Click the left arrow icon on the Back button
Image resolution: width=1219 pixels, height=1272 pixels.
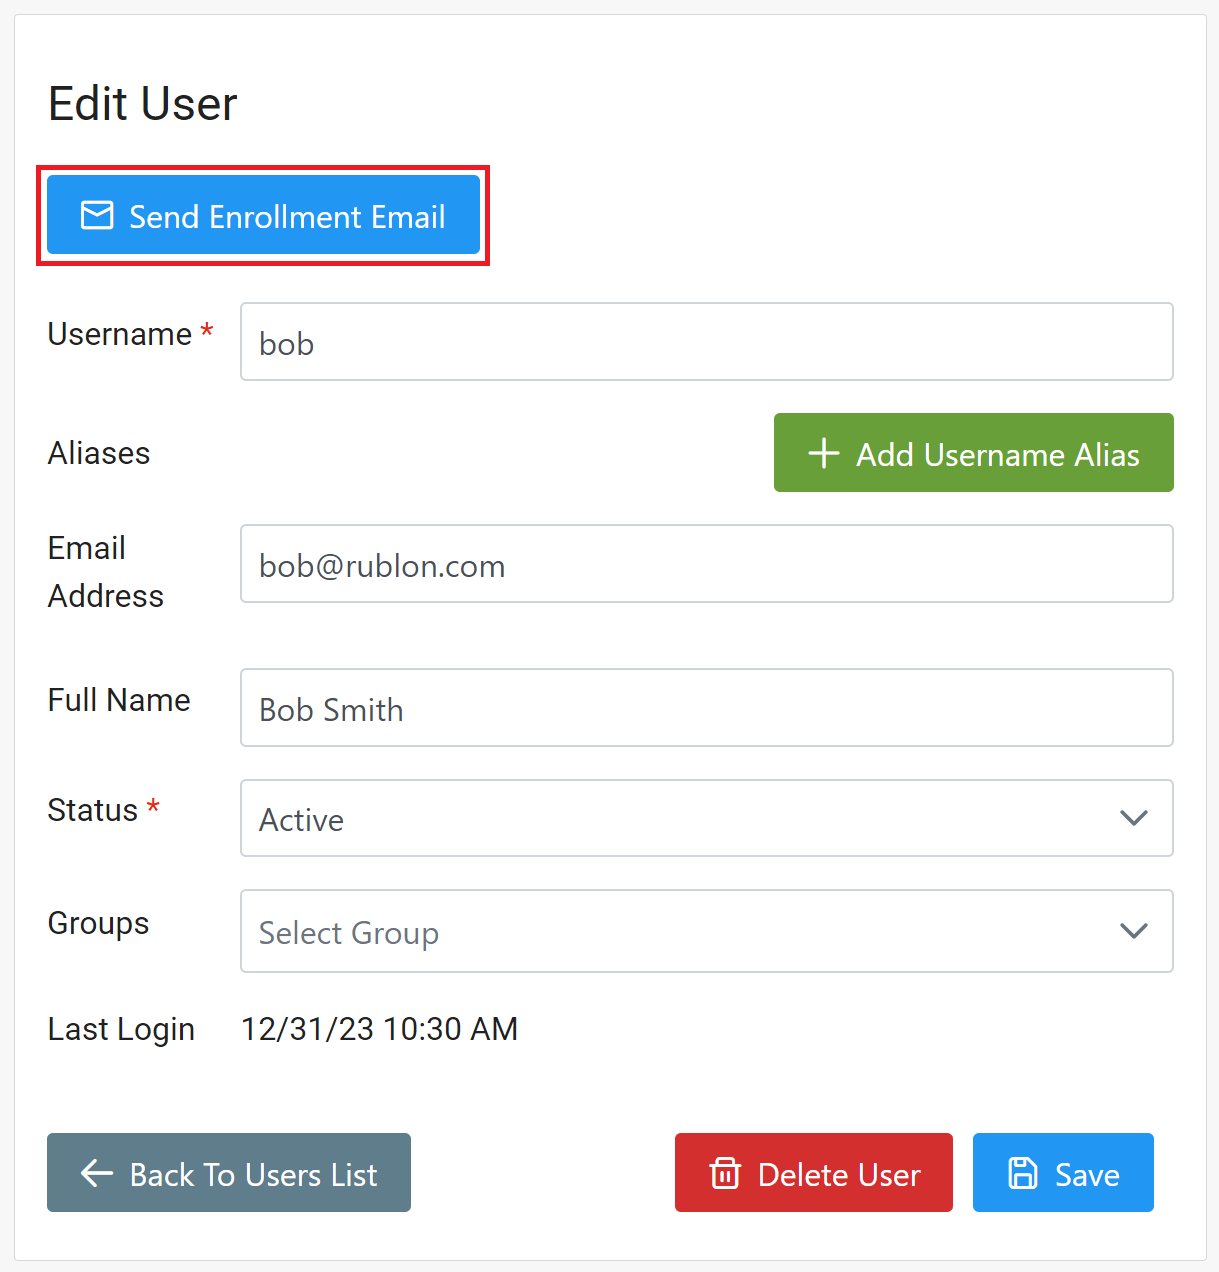97,1173
